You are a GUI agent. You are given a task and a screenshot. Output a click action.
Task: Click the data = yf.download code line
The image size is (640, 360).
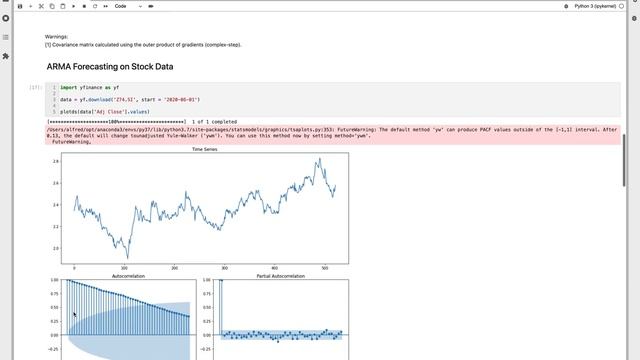130,100
